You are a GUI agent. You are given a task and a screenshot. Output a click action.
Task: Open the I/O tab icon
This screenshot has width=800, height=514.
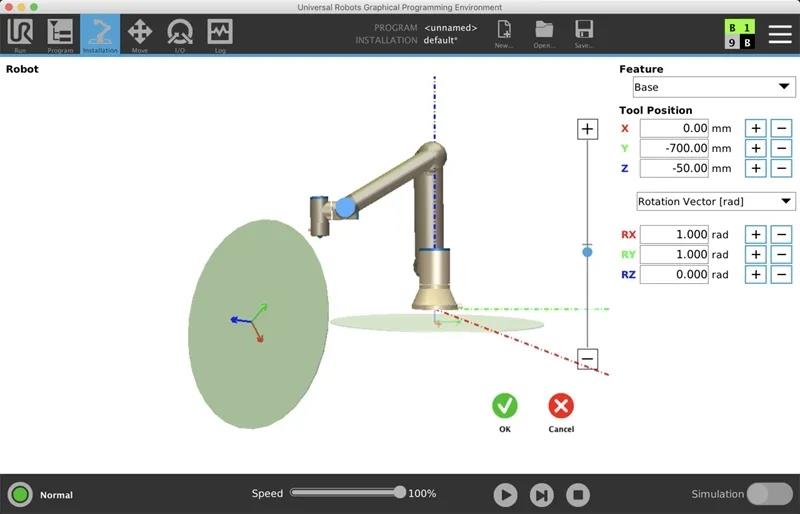[180, 34]
